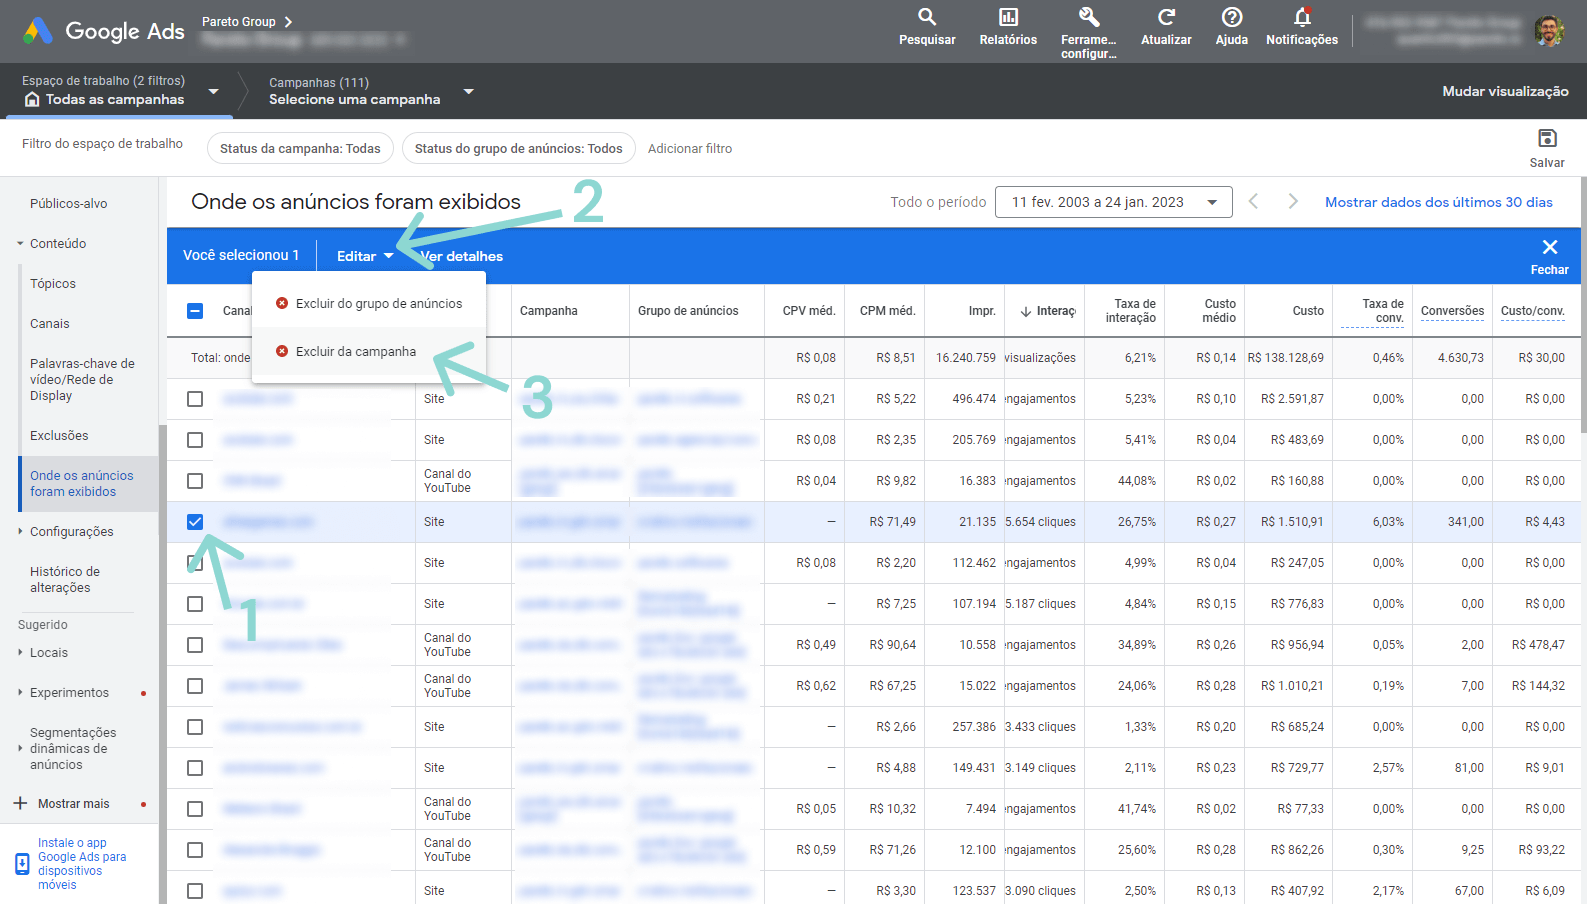Open the date range dropdown
Image resolution: width=1588 pixels, height=904 pixels.
pos(1113,202)
